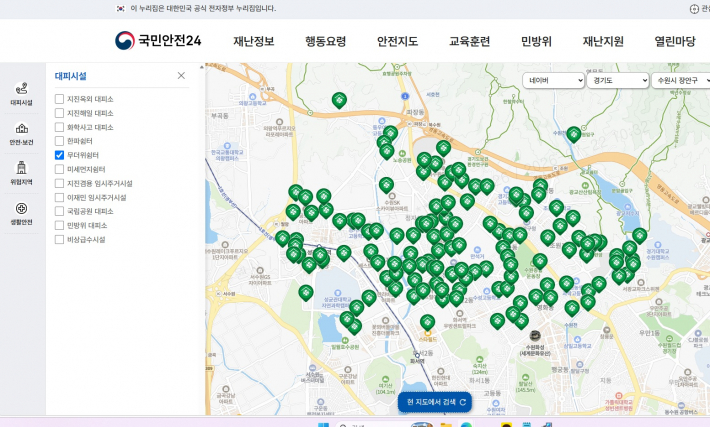Image resolution: width=710 pixels, height=427 pixels.
Task: Click the green marker above 수원SK 스카이뷰
Action: 386,185
